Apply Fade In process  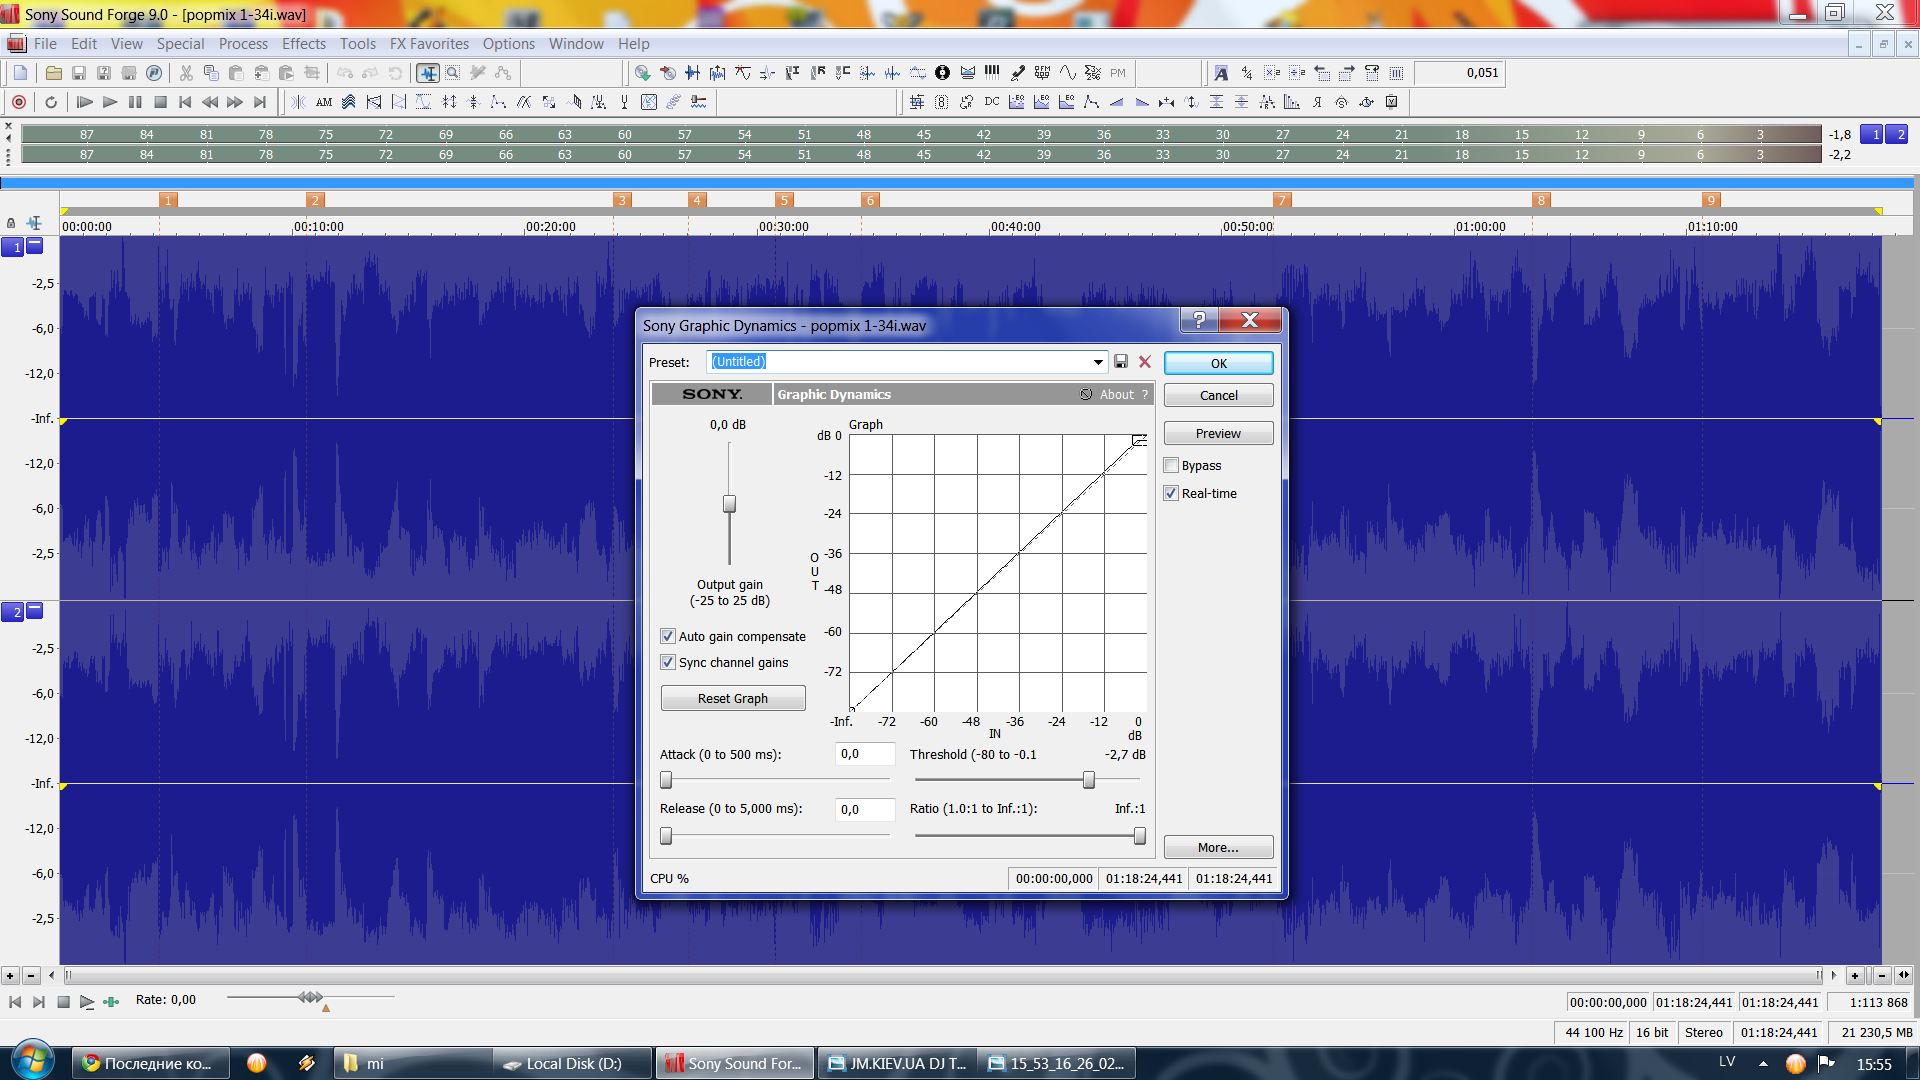click(1117, 102)
